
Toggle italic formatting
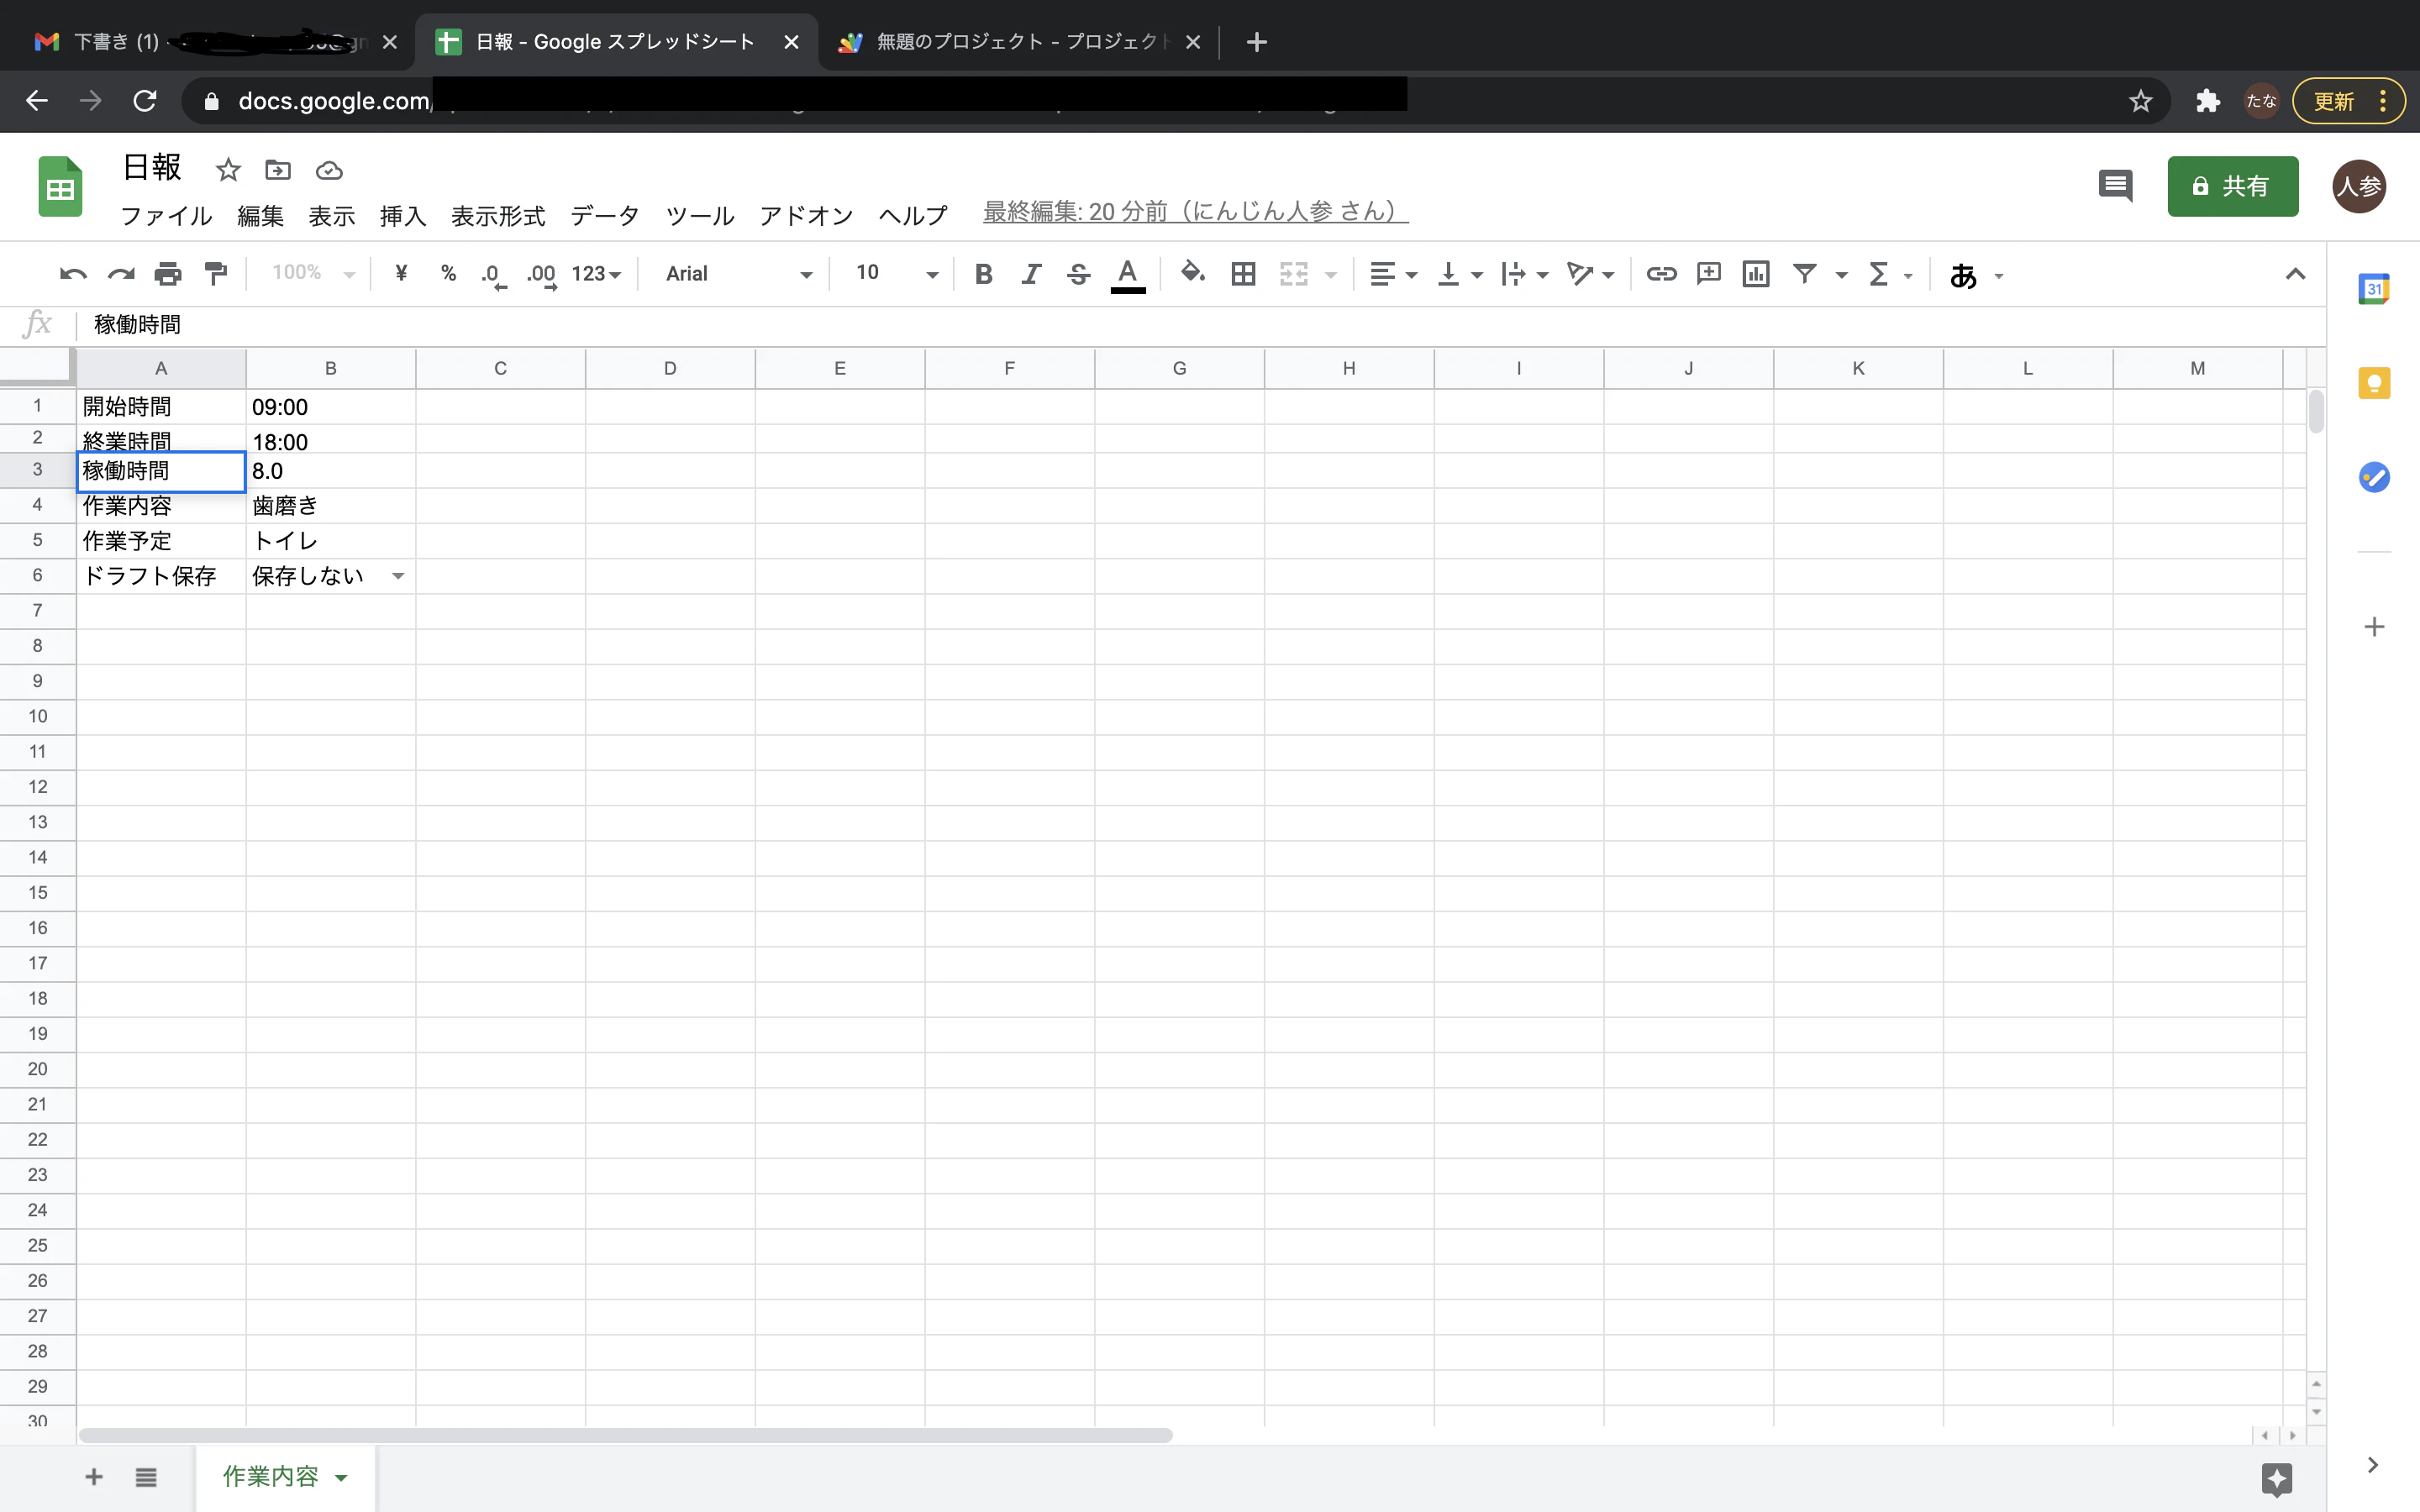point(1031,273)
